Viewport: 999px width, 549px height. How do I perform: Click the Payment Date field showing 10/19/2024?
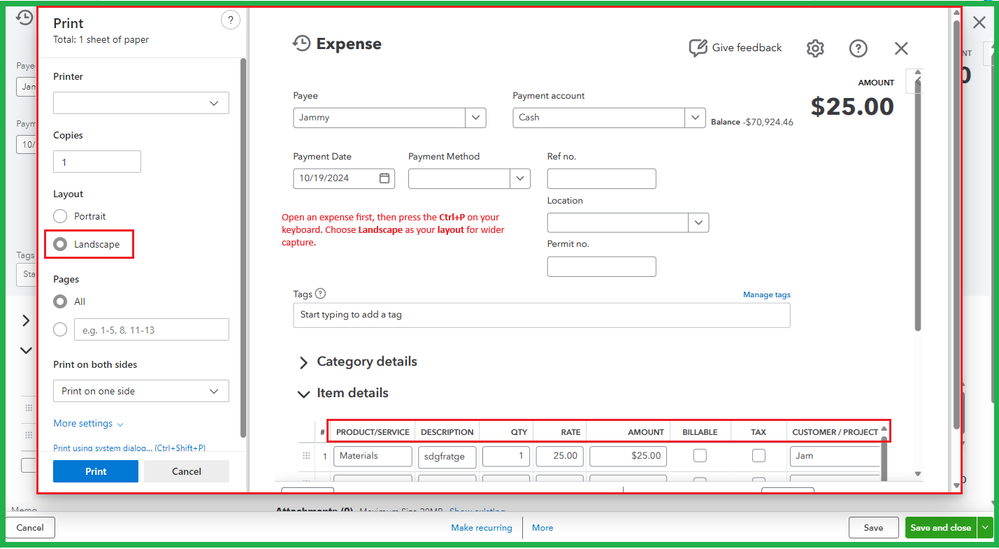pos(344,178)
